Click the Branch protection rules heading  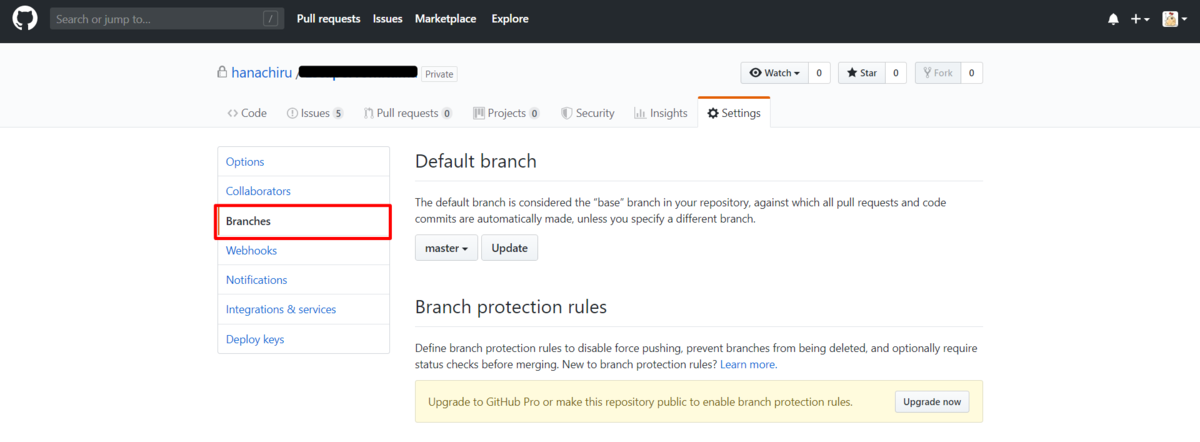[x=511, y=307]
